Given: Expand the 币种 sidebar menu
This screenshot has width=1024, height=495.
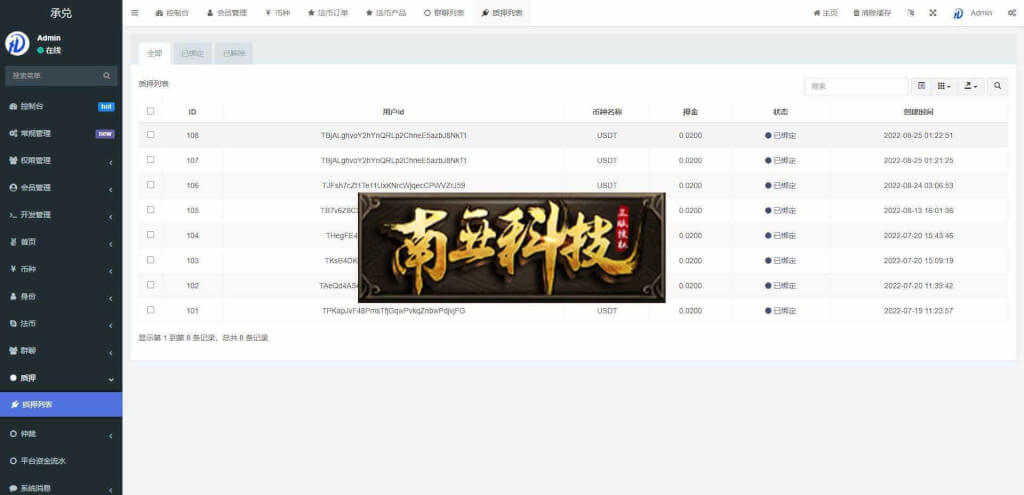Looking at the screenshot, I should pos(61,269).
